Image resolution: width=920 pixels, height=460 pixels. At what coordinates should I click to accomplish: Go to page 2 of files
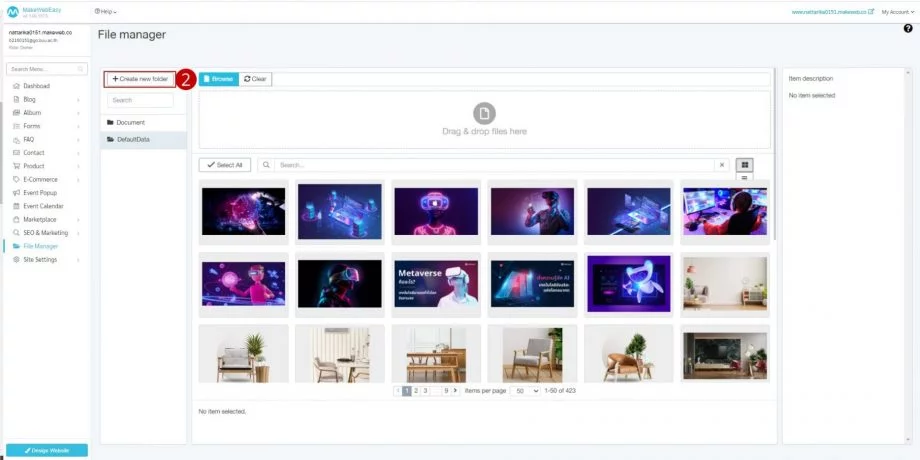[415, 391]
